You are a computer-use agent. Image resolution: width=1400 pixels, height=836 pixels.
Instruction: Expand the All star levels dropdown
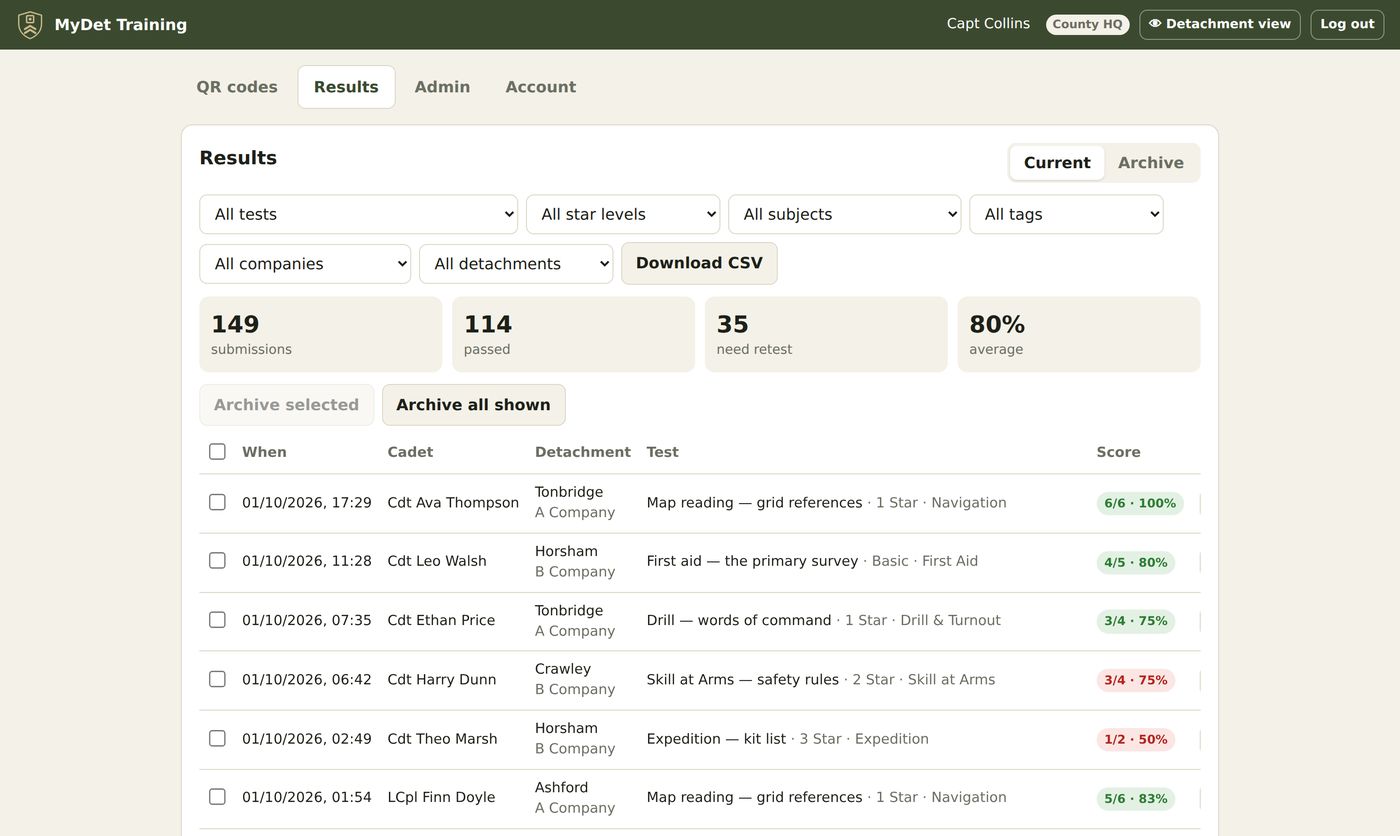point(623,214)
